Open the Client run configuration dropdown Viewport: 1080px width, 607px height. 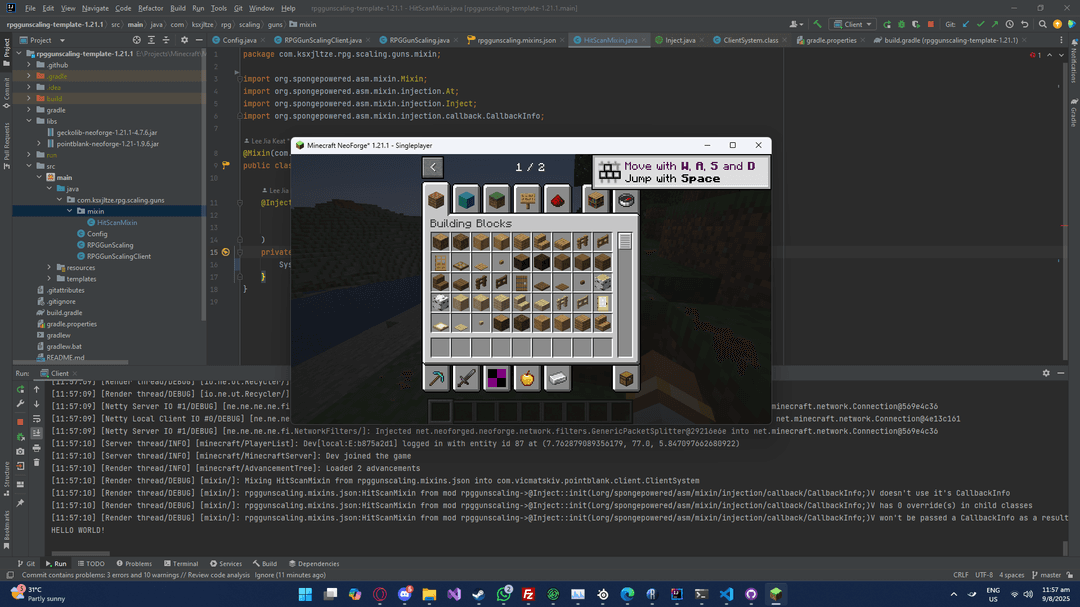(853, 24)
